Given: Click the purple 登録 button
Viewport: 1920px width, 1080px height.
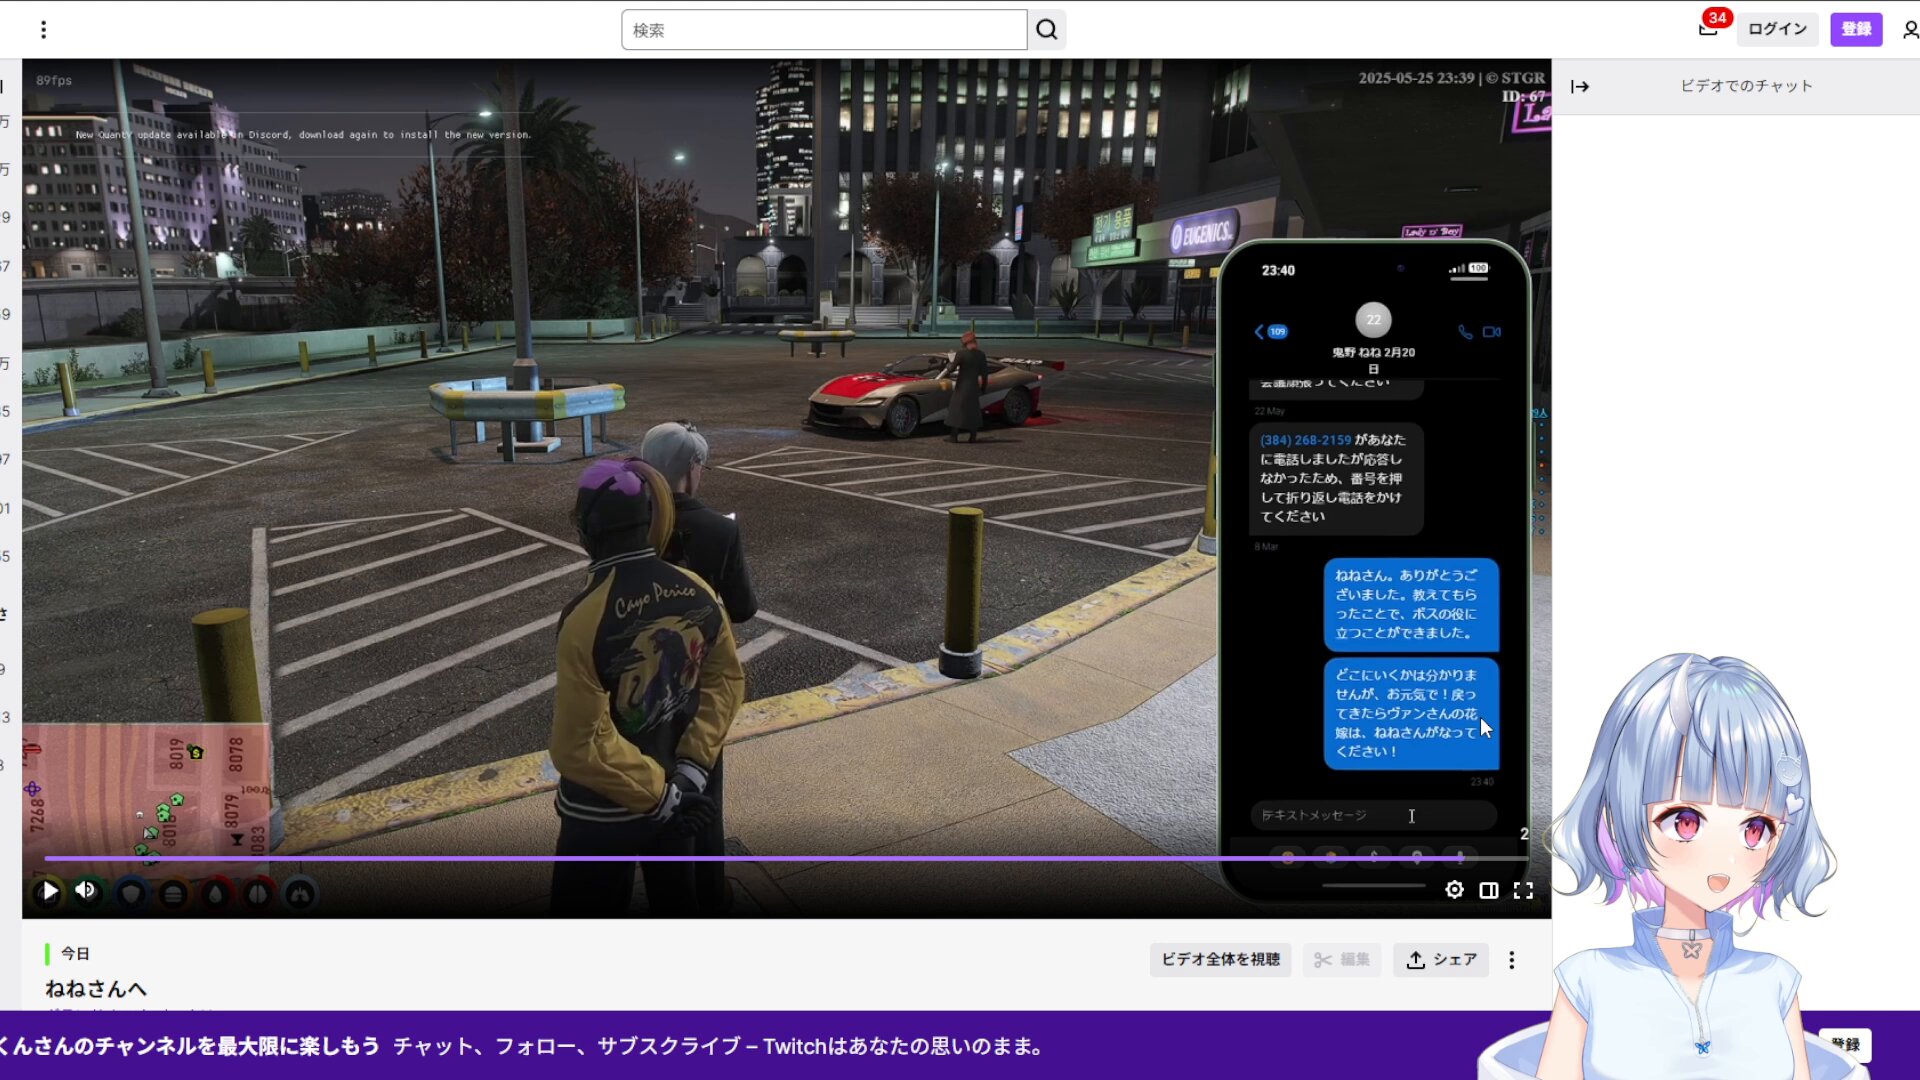Looking at the screenshot, I should point(1856,29).
